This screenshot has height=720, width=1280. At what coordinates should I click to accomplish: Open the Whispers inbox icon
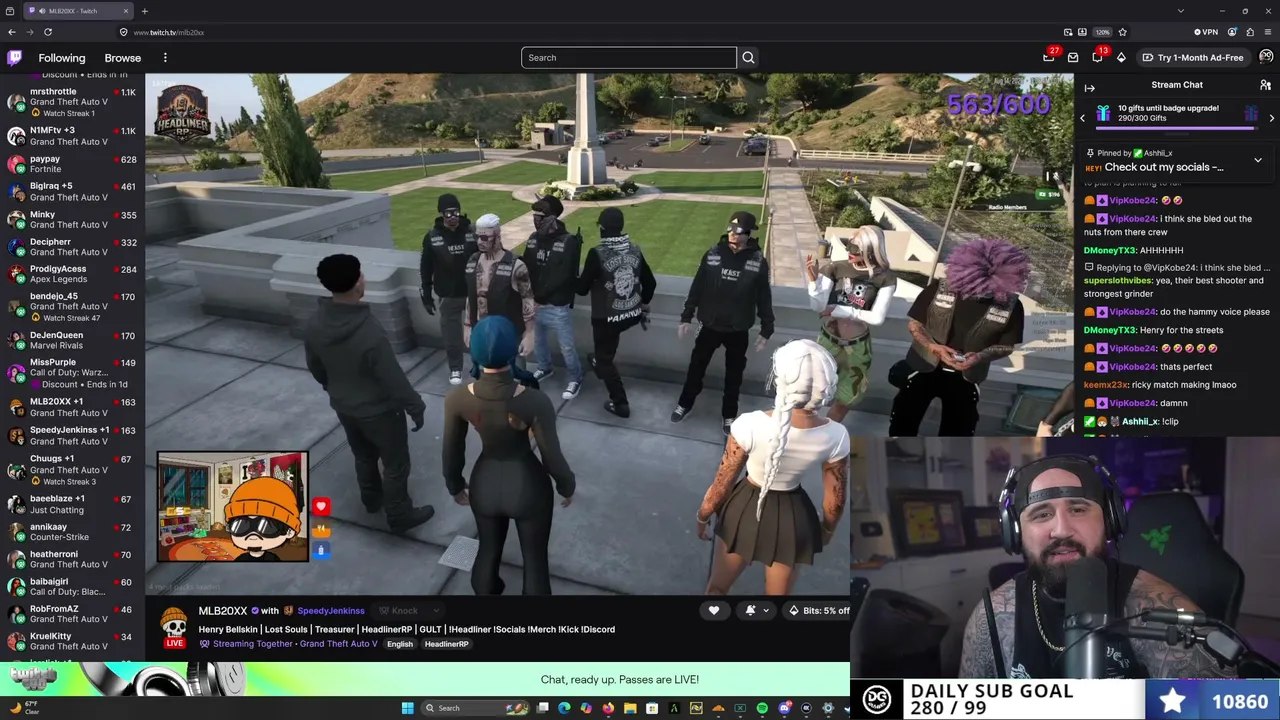point(1073,58)
